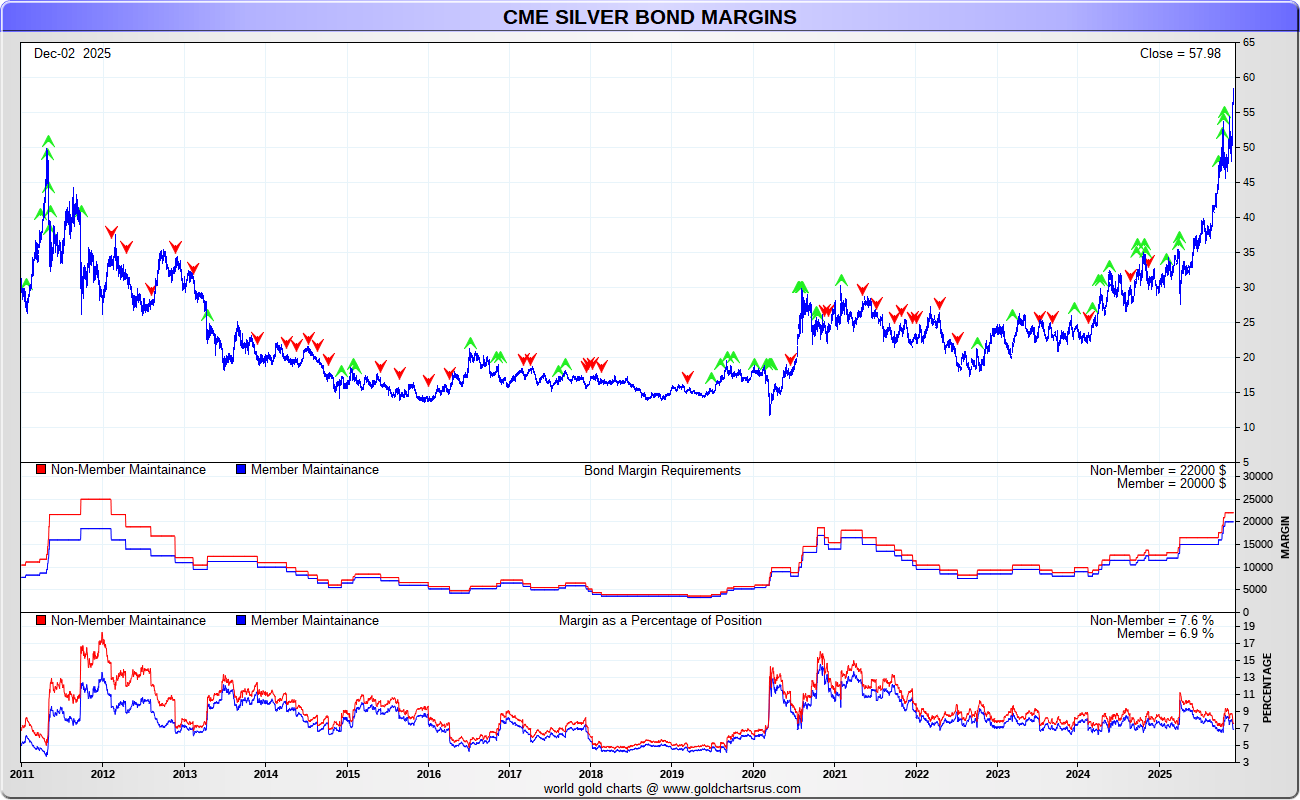Click the 60 tick on price axis
The width and height of the screenshot is (1300, 800).
[1250, 78]
